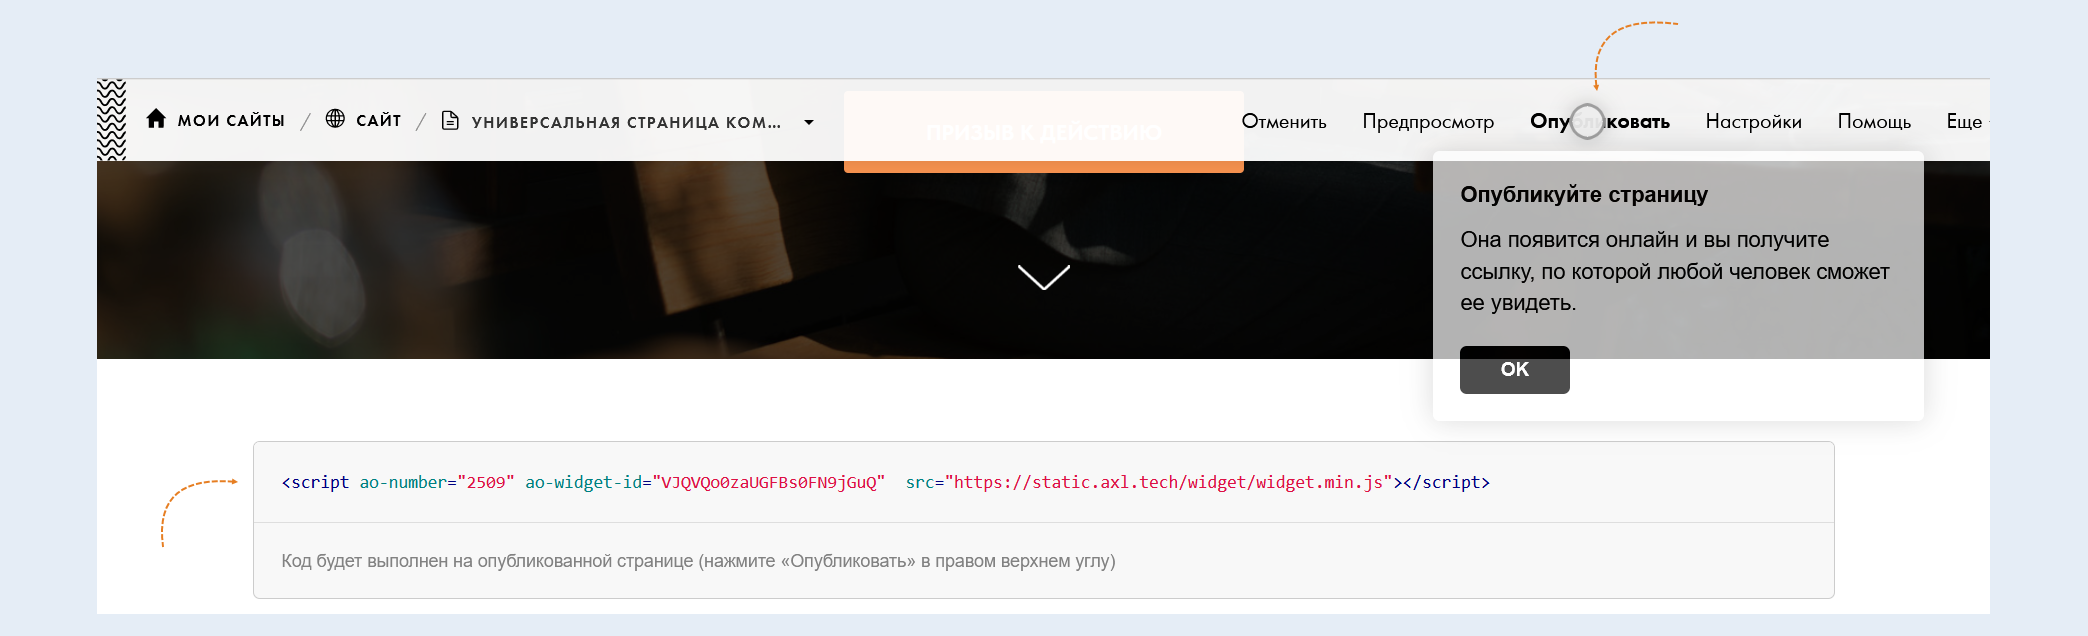Click the white down chevron on cover
The height and width of the screenshot is (636, 2088).
[1043, 277]
